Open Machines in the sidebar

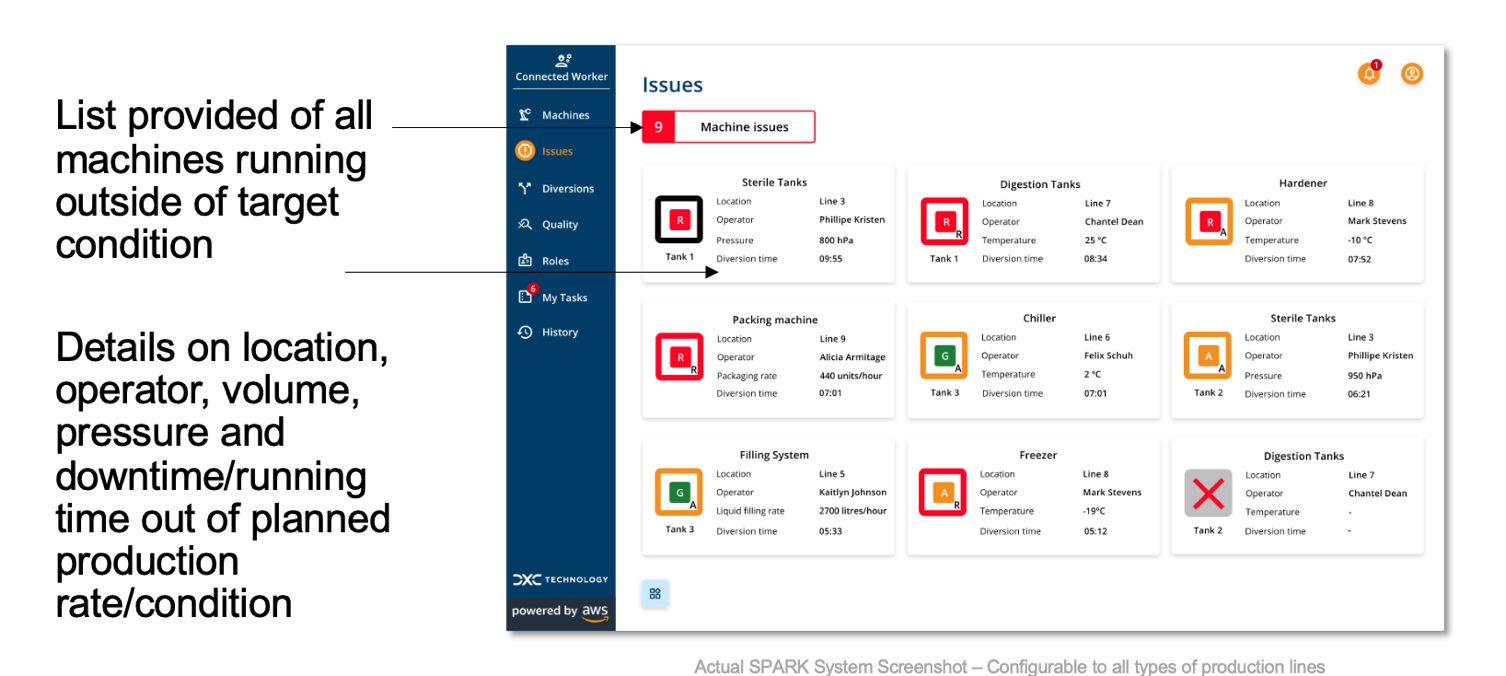click(x=565, y=115)
